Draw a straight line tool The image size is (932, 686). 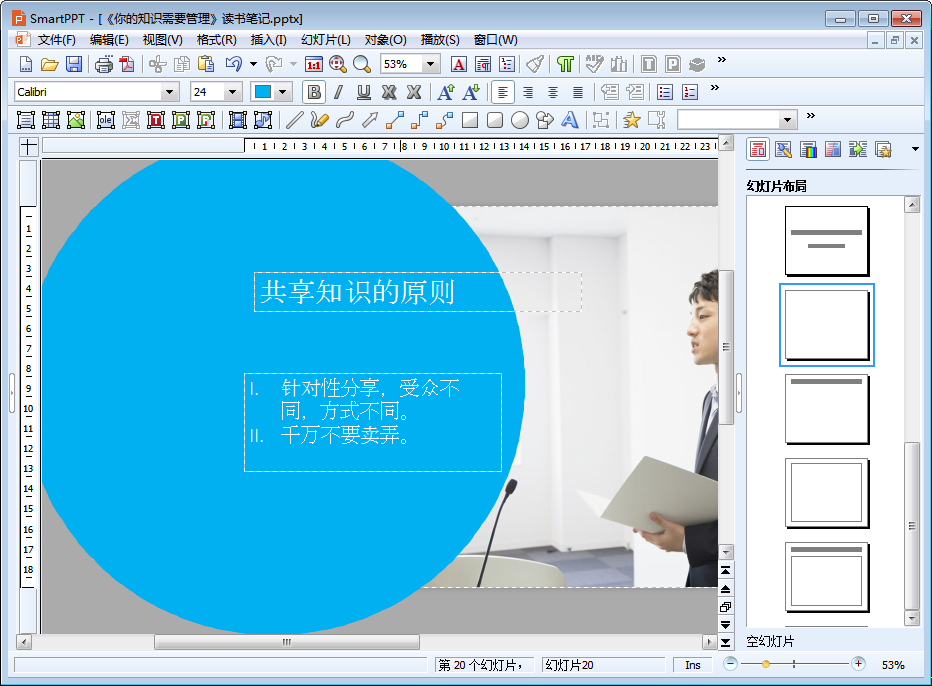pos(294,120)
